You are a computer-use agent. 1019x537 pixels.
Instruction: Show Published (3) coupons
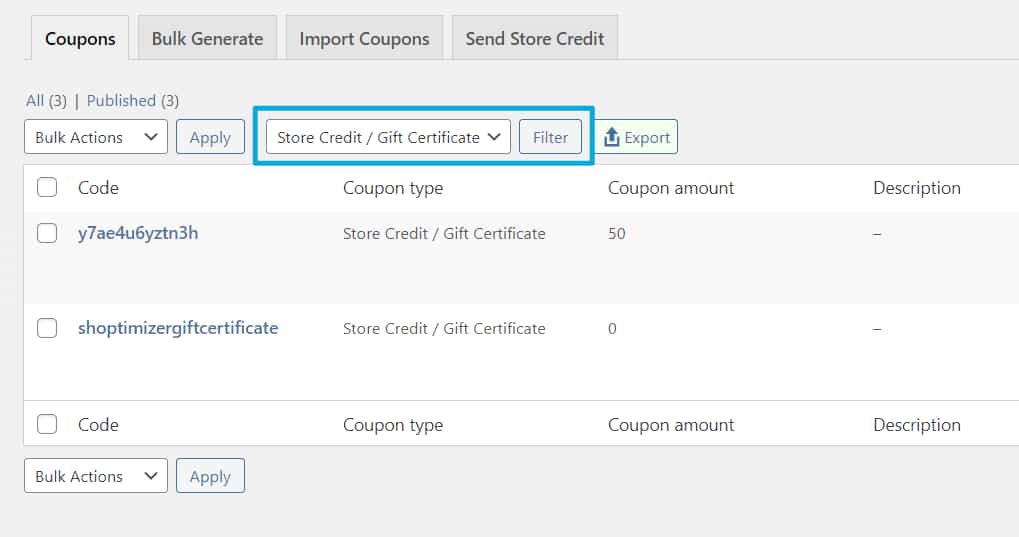pyautogui.click(x=133, y=101)
